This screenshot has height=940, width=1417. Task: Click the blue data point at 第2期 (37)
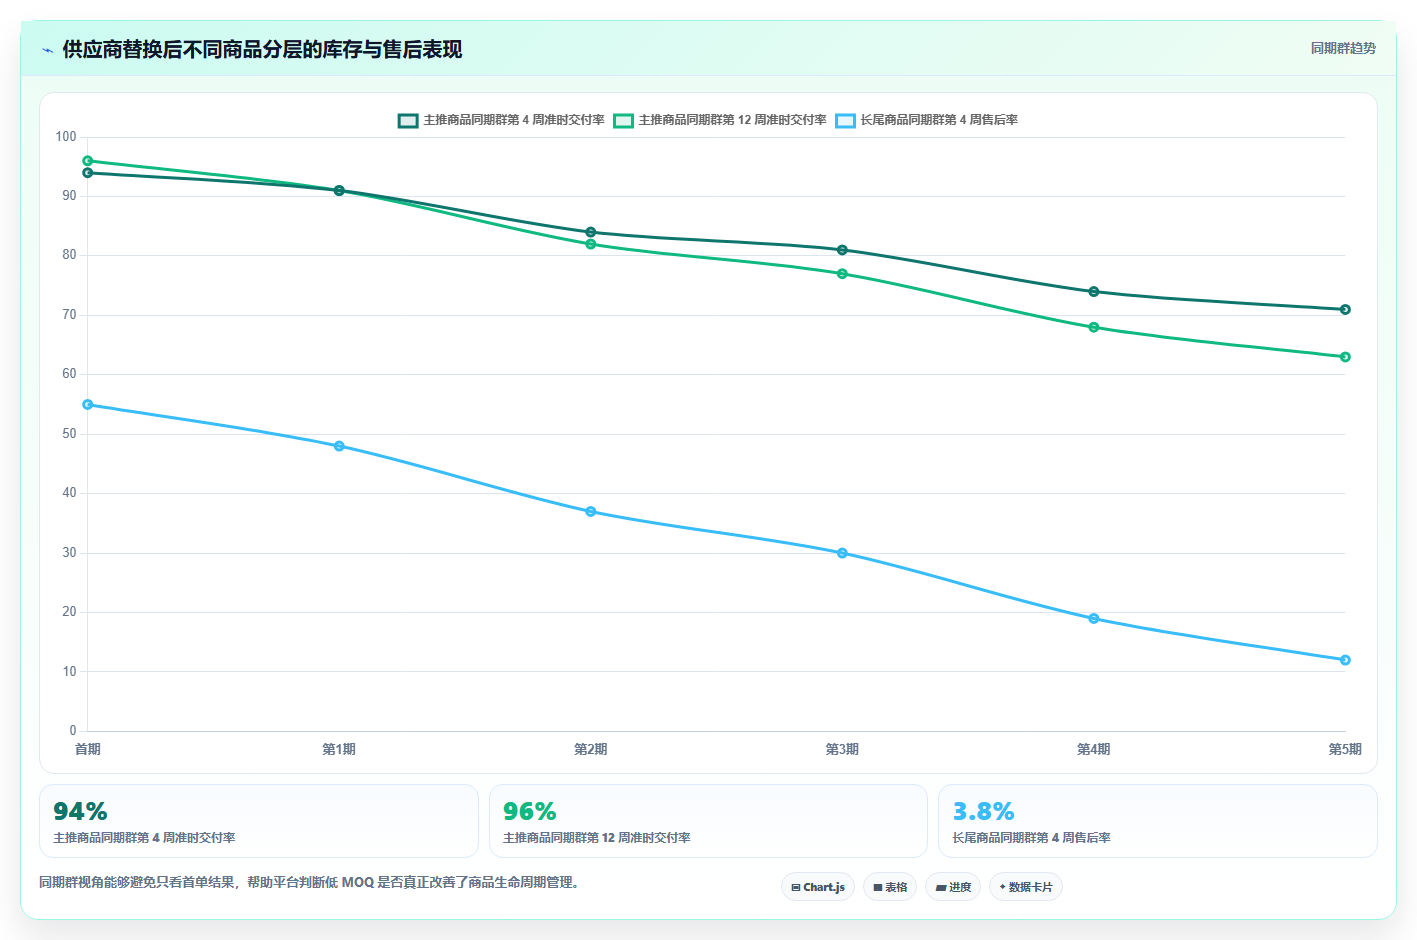coord(591,512)
